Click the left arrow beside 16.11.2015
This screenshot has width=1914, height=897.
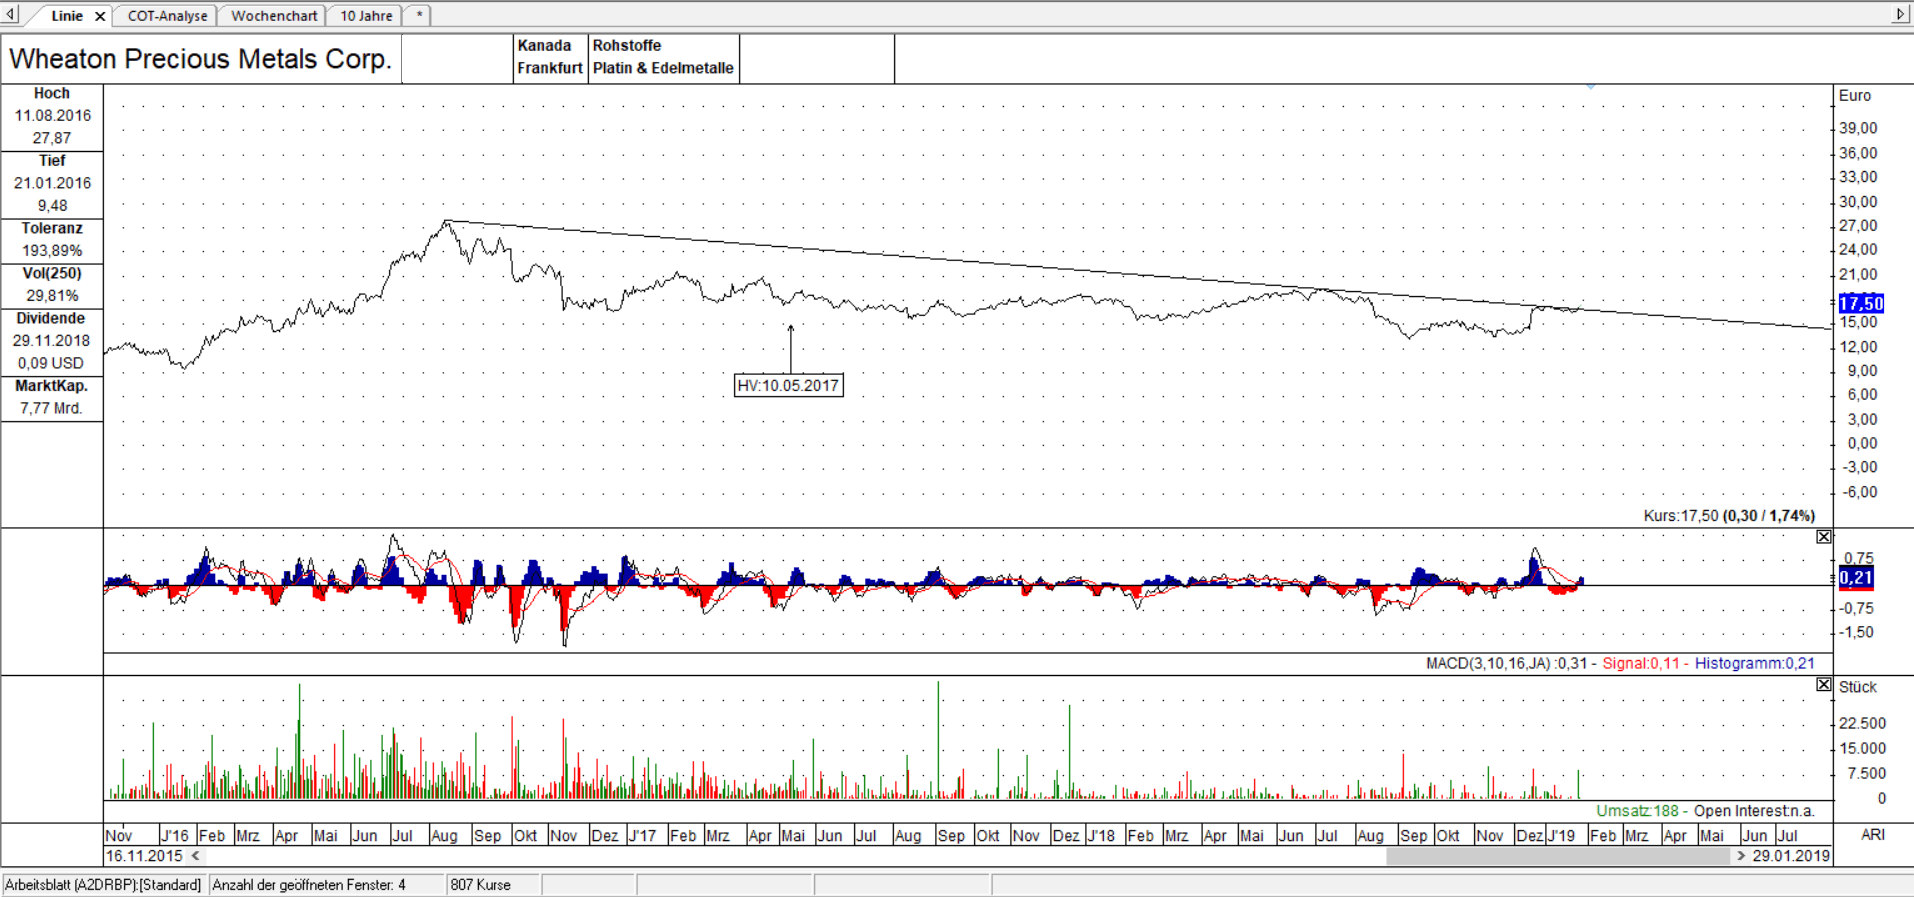click(196, 856)
